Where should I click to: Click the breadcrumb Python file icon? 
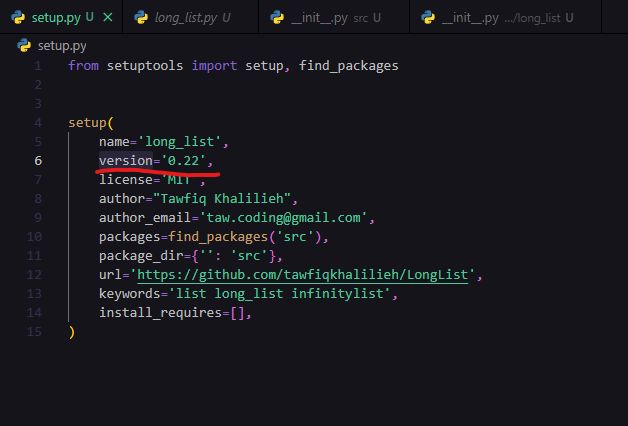24,46
